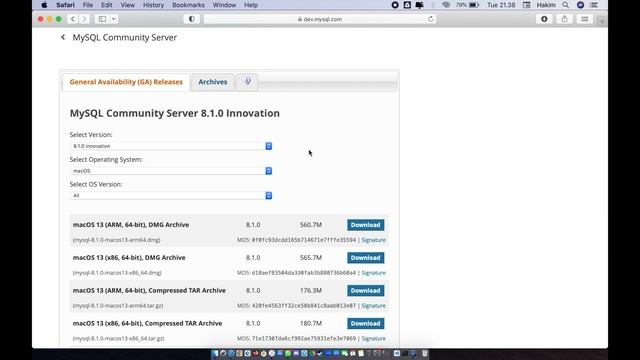Open the Select OS Version dropdown
Screen dimensions: 640x360
tap(171, 196)
